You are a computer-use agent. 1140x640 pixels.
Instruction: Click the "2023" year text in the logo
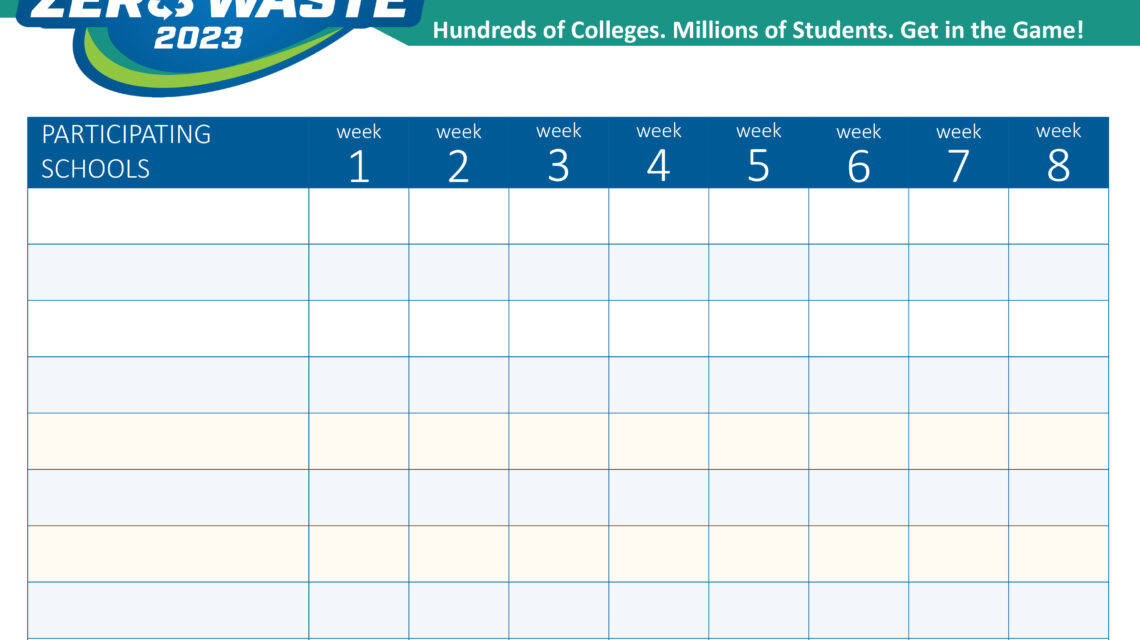point(198,38)
